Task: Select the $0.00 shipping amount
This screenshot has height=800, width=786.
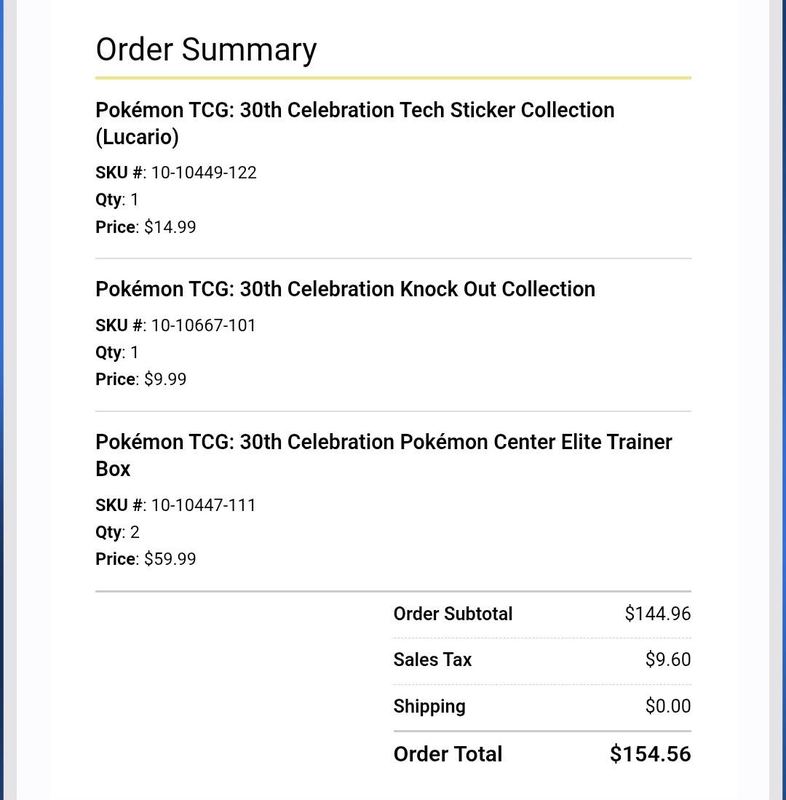Action: click(x=668, y=706)
